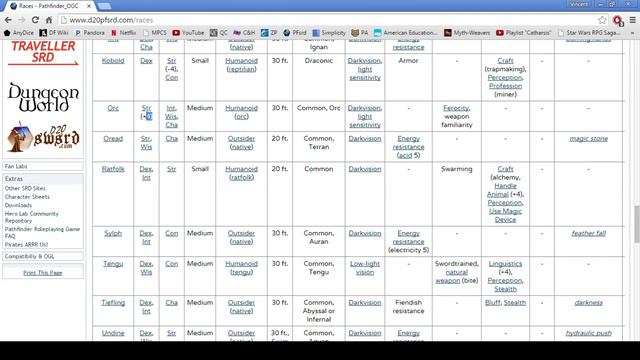
Task: Go to the browser home icon
Action: [49, 20]
